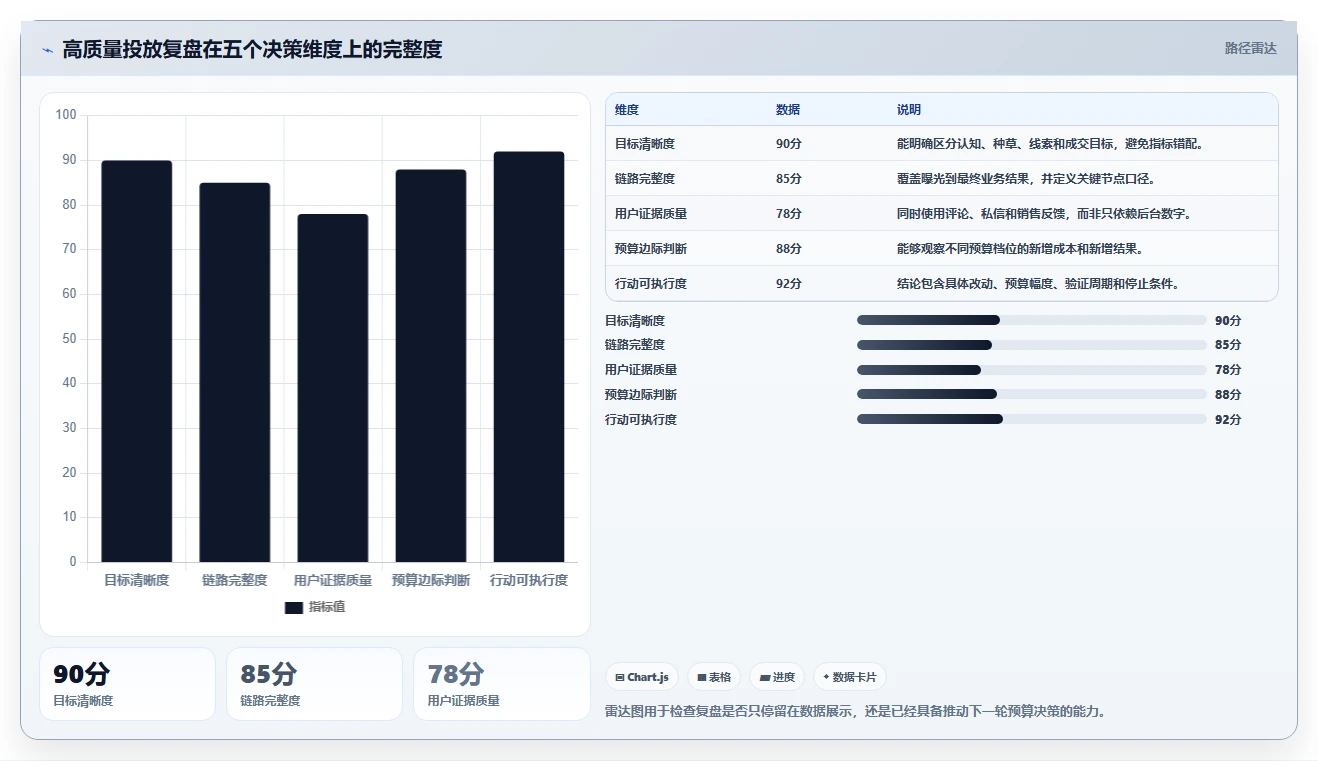Click the 85分 cell in the table
1318x761 pixels.
point(789,179)
